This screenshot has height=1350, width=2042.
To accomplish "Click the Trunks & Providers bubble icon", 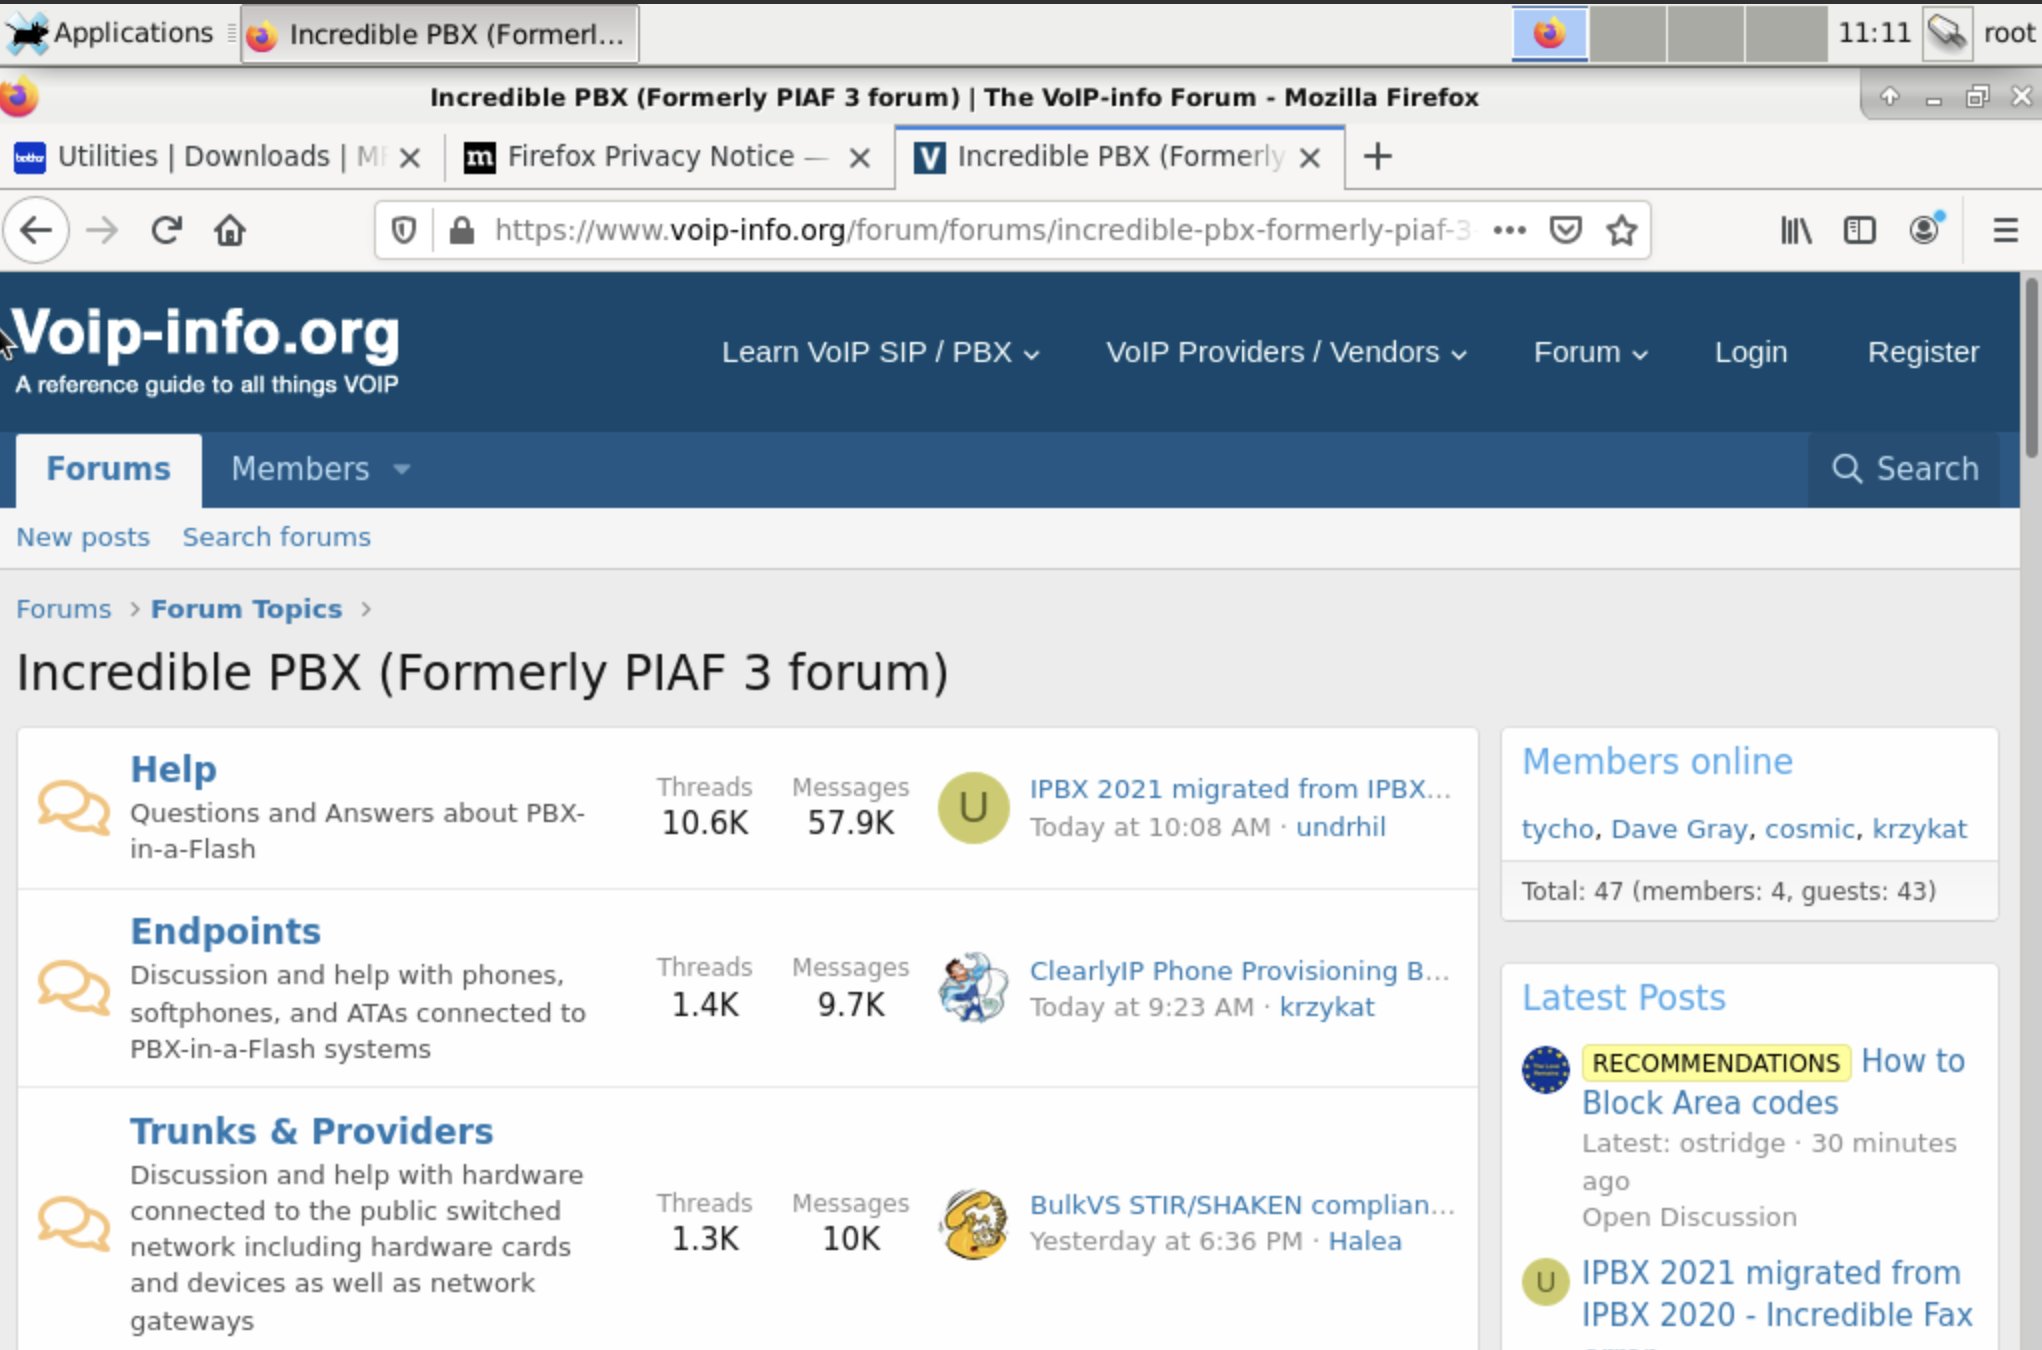I will (74, 1223).
